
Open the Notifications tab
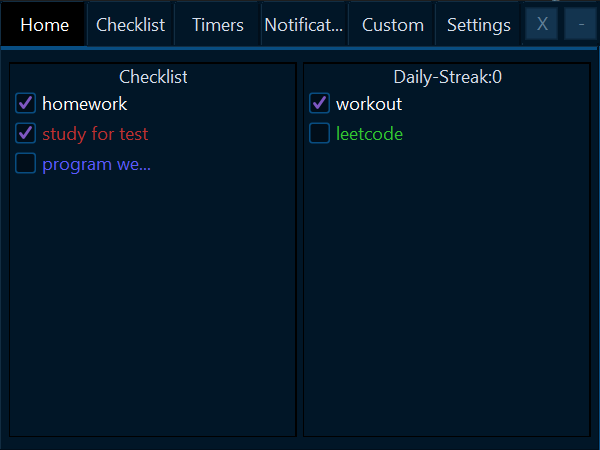click(304, 25)
